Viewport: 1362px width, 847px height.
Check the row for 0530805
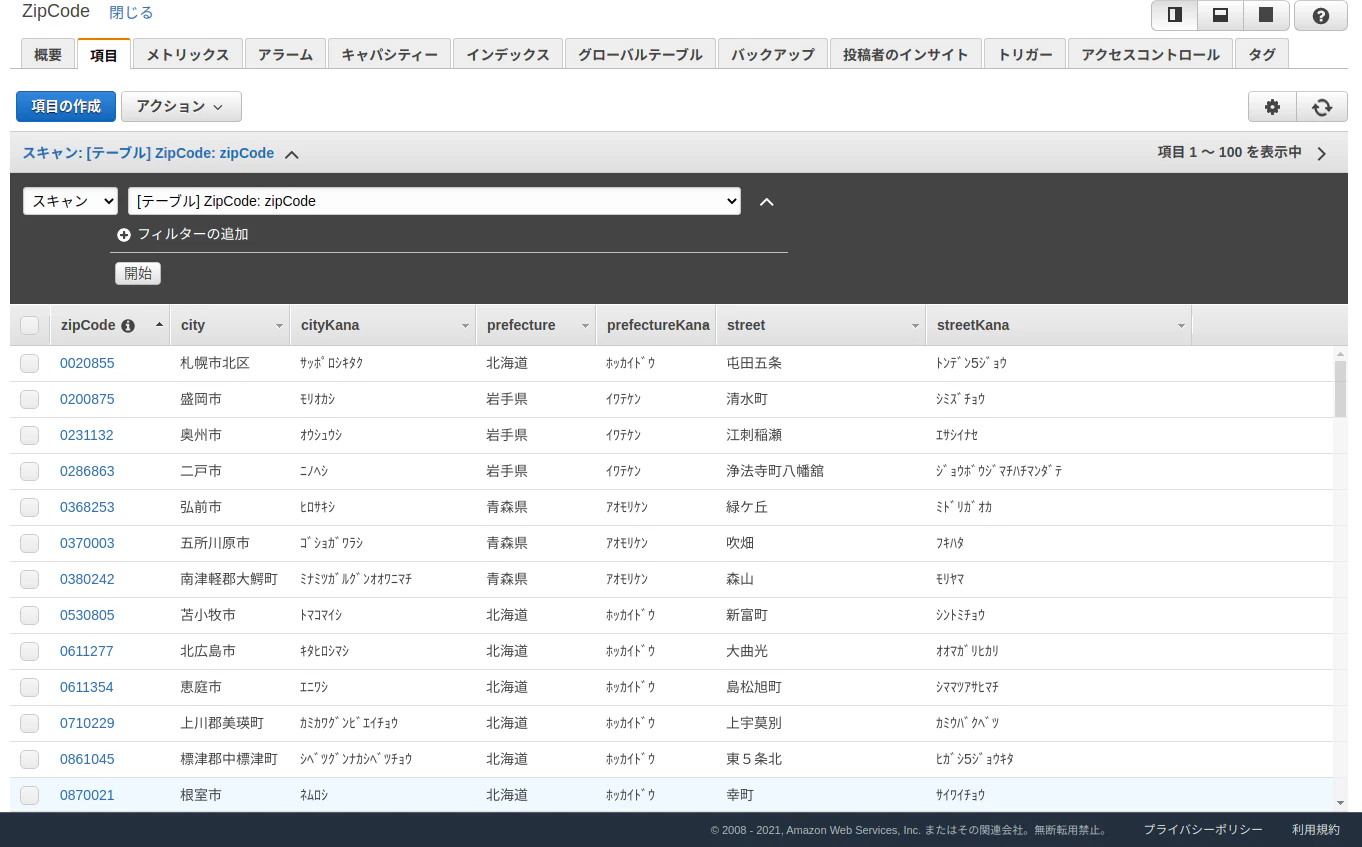pyautogui.click(x=29, y=615)
